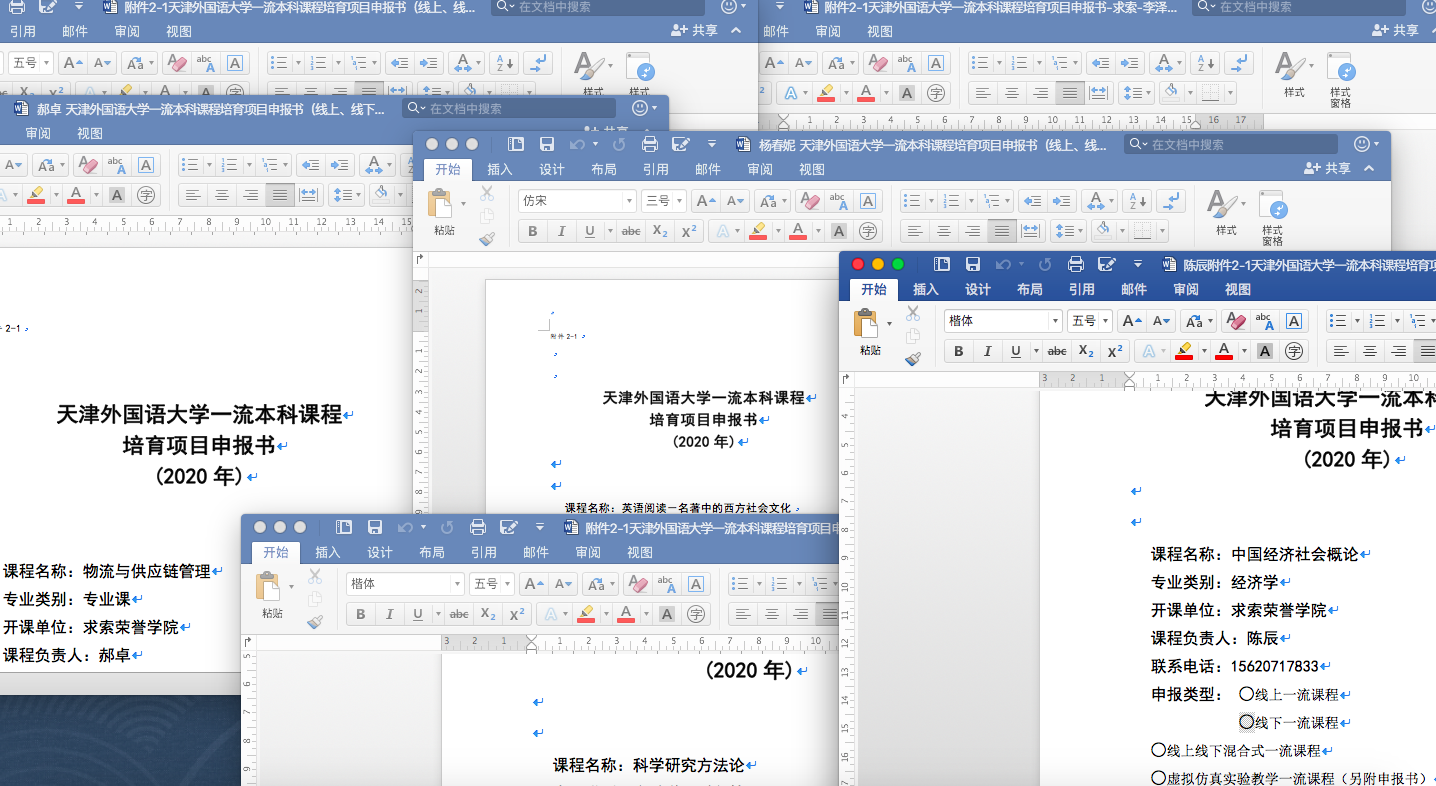Click 样式 styles button in 杨春妮 window
Screen dimensions: 1436x786
1225,212
